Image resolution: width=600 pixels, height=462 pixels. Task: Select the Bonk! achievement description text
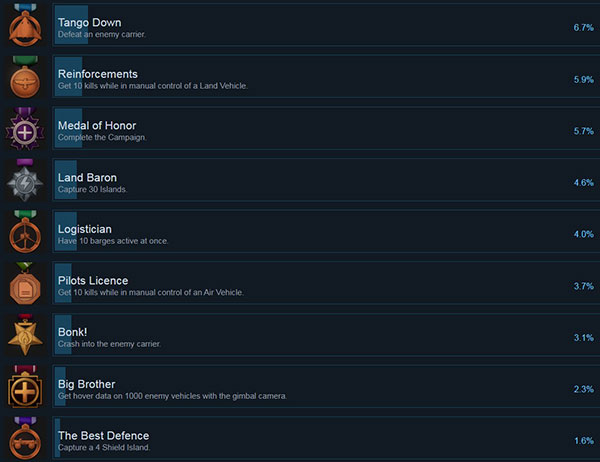pos(109,344)
